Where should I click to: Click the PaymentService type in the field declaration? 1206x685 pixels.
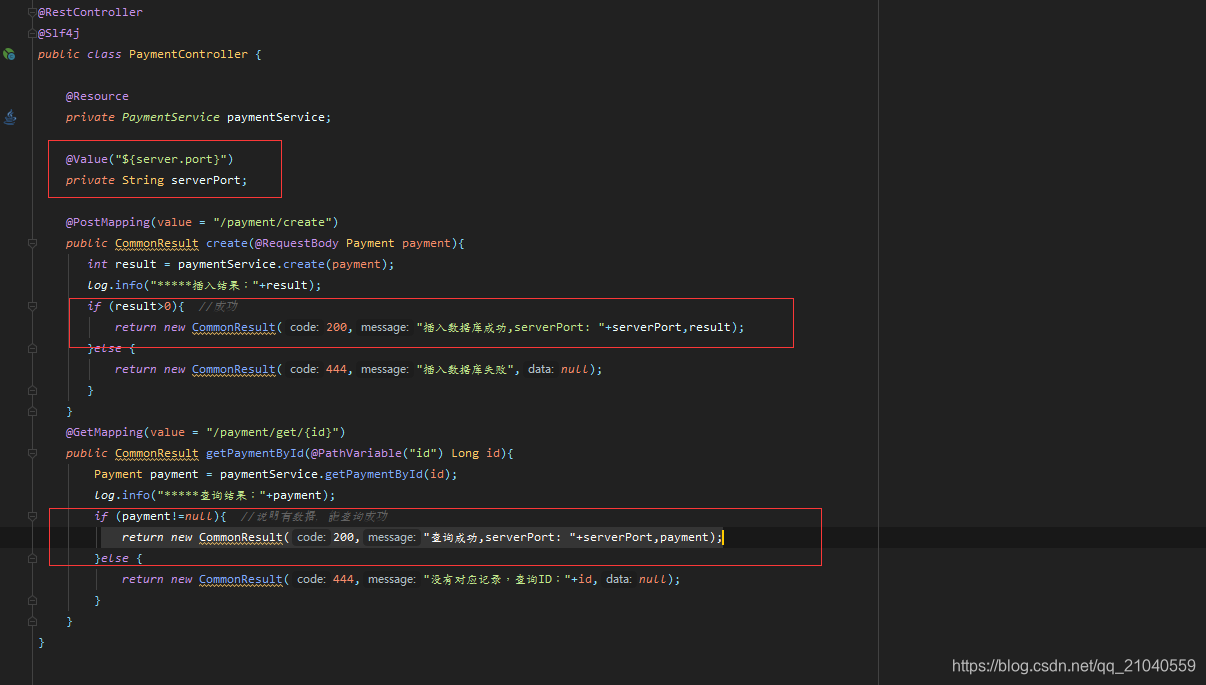tap(171, 117)
